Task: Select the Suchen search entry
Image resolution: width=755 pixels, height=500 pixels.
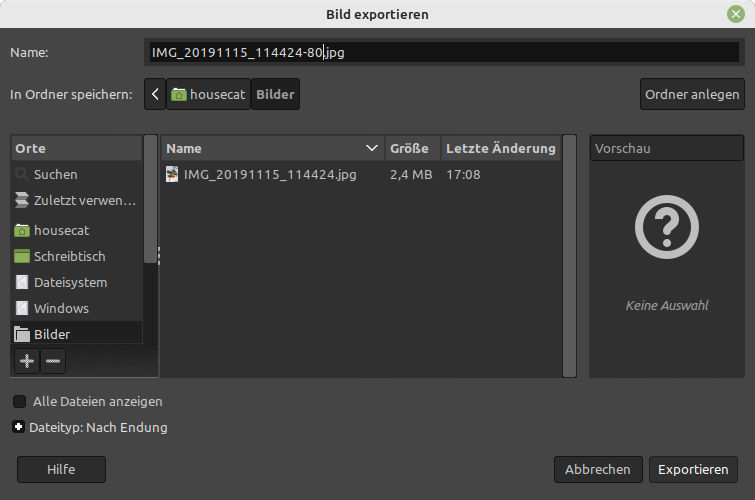Action: [x=55, y=174]
